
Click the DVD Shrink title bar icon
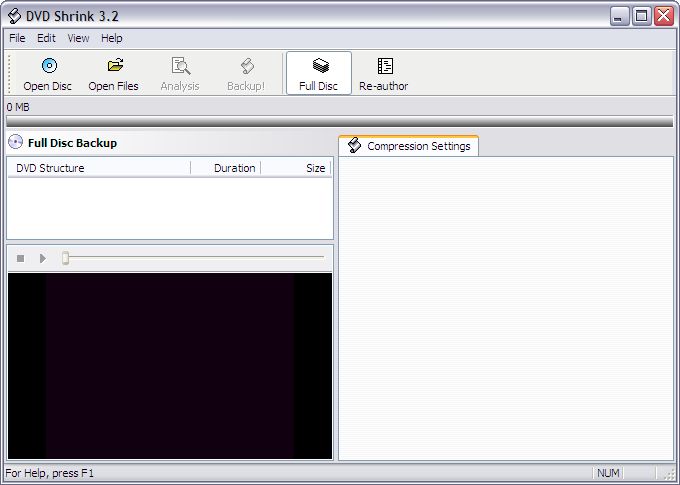pos(14,16)
